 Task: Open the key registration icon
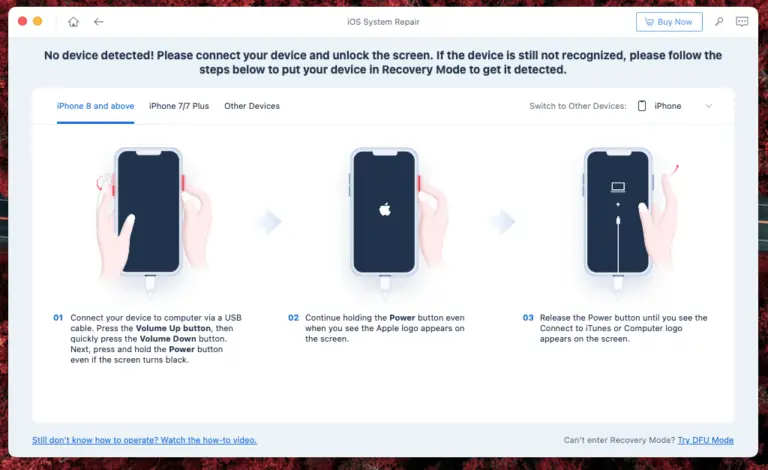(x=719, y=22)
